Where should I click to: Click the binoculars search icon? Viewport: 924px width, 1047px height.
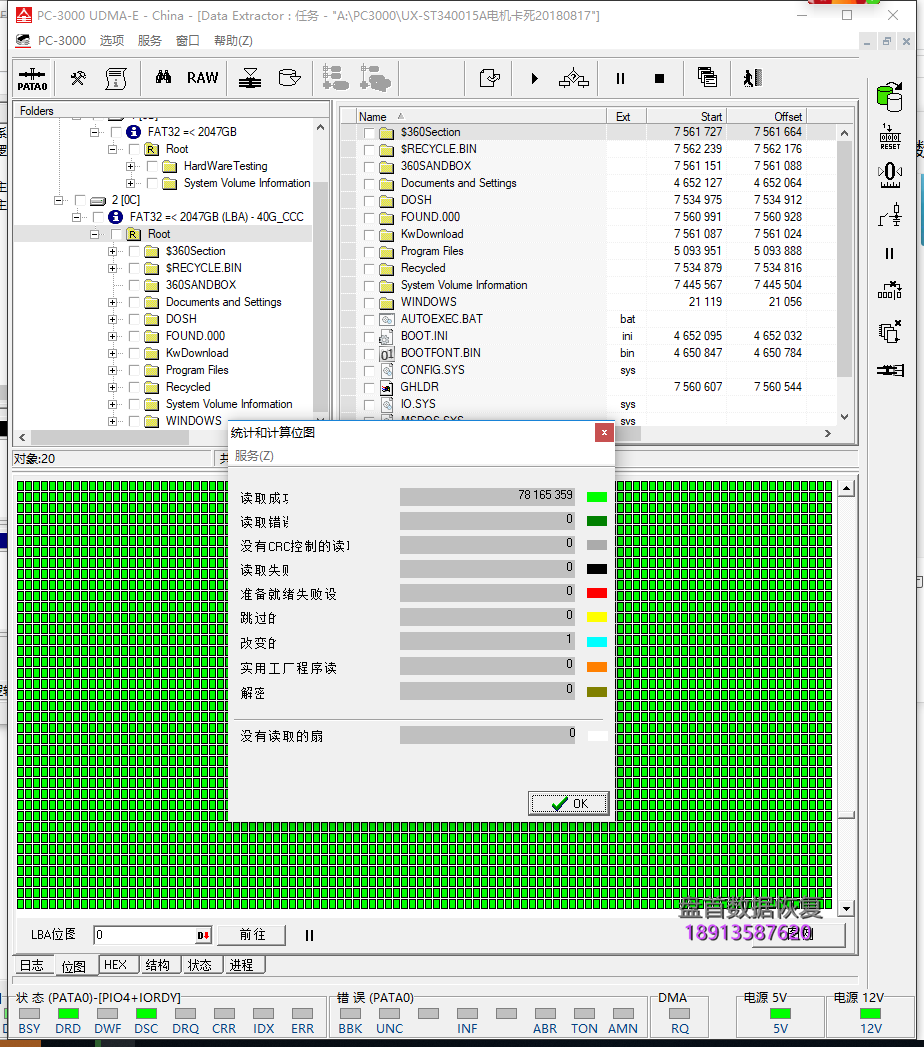click(163, 78)
